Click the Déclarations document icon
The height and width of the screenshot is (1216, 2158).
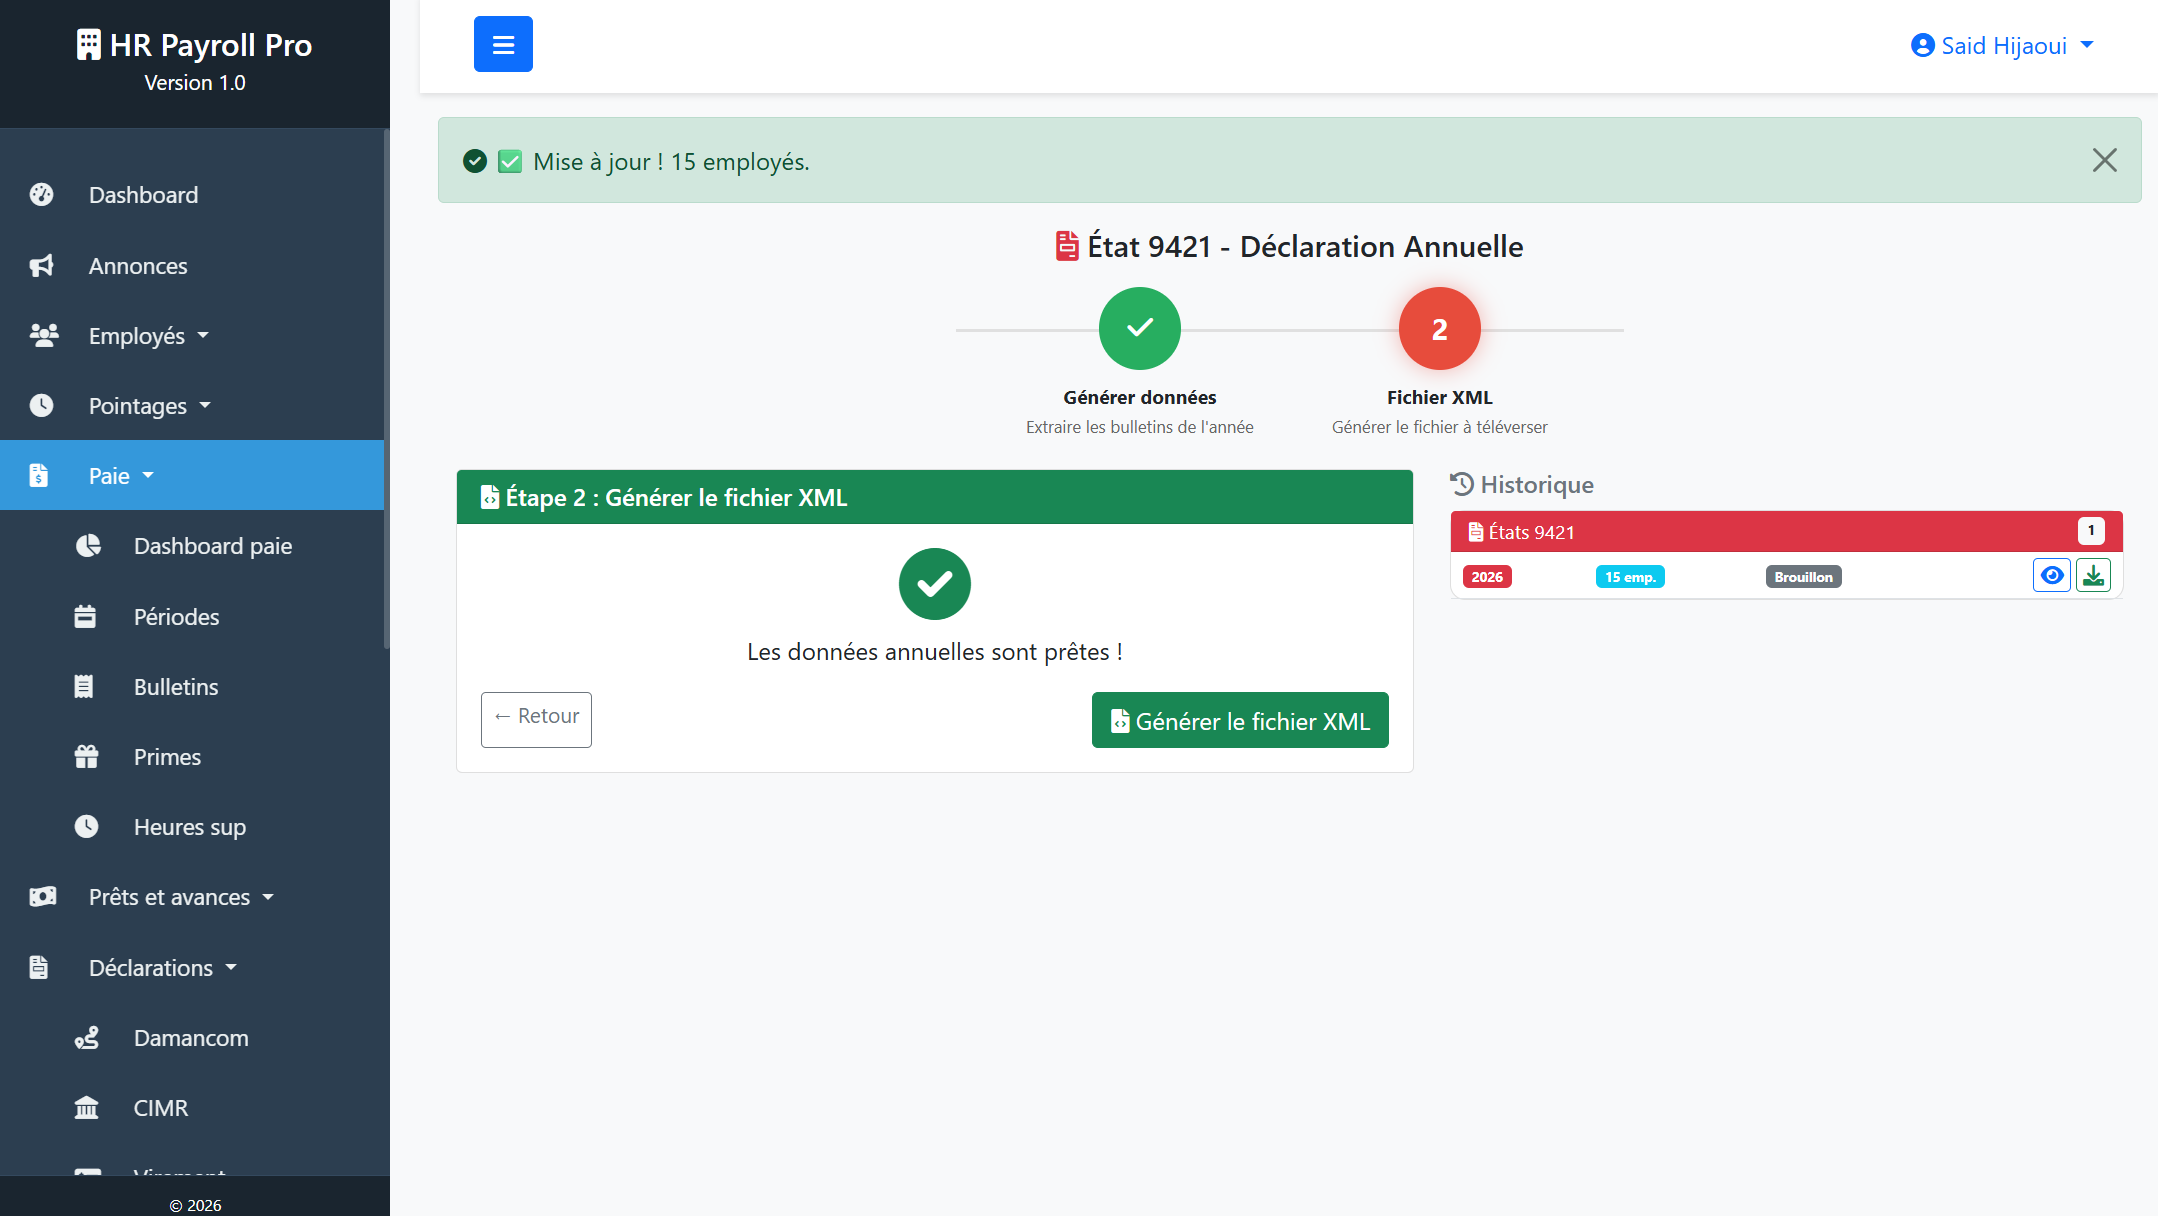tap(38, 968)
